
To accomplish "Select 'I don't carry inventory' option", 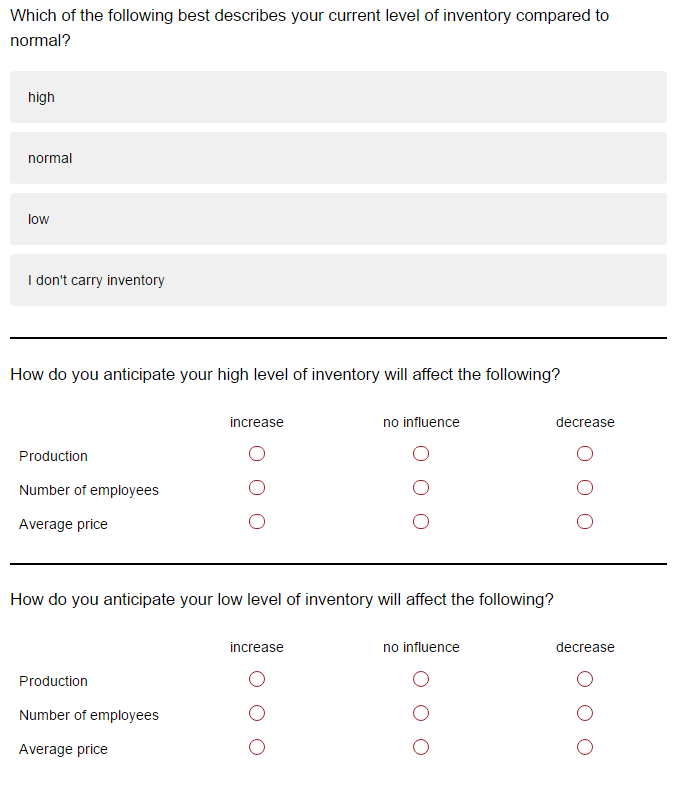I will pos(338,280).
